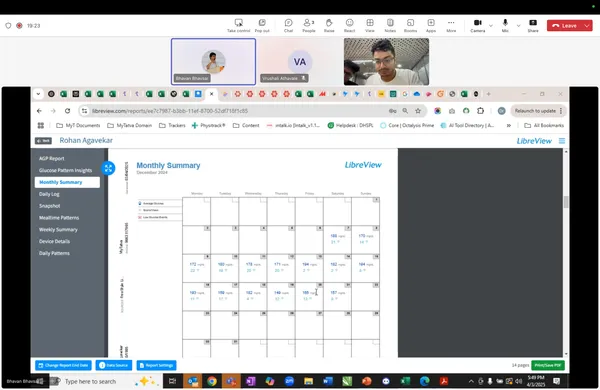Select Bhavan Bhavsar's participant tile

point(213,61)
